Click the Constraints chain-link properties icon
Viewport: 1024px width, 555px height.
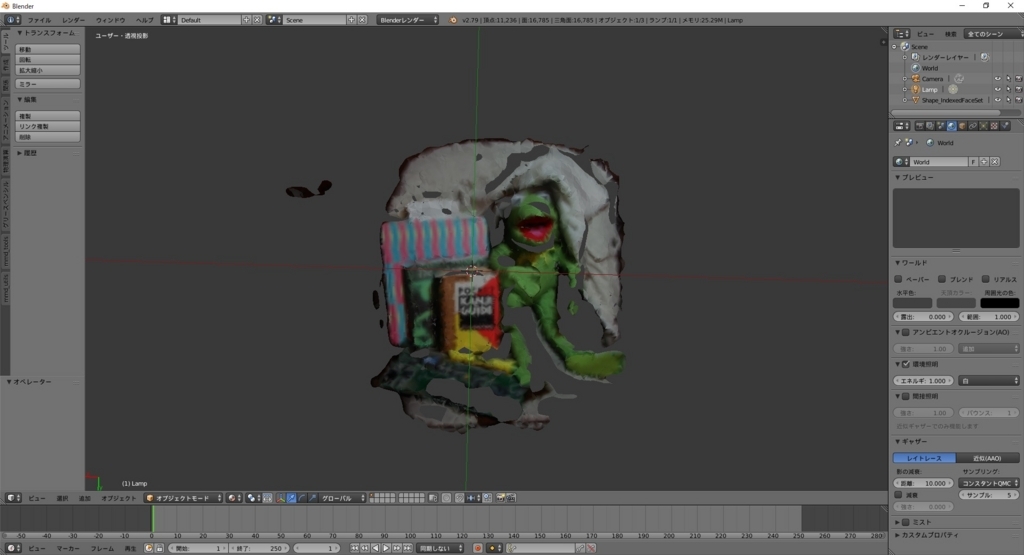(972, 126)
